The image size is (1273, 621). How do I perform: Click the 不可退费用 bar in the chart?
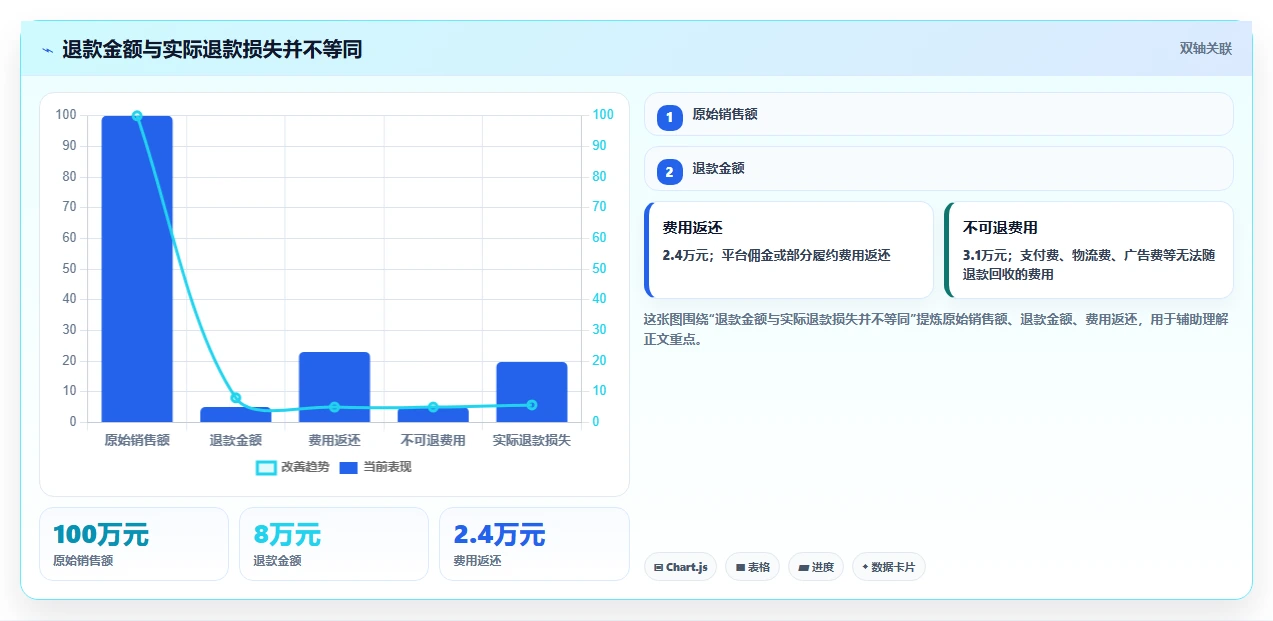tap(433, 415)
